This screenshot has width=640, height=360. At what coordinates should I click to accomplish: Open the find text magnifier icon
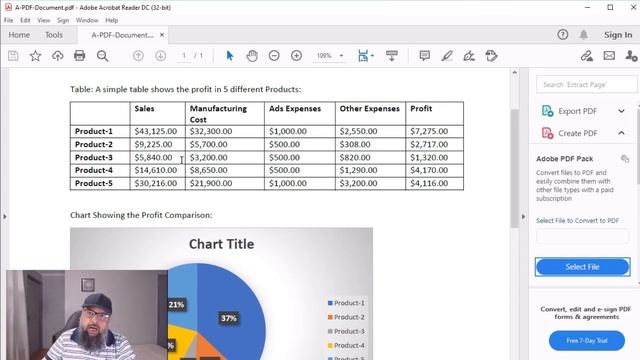(102, 56)
